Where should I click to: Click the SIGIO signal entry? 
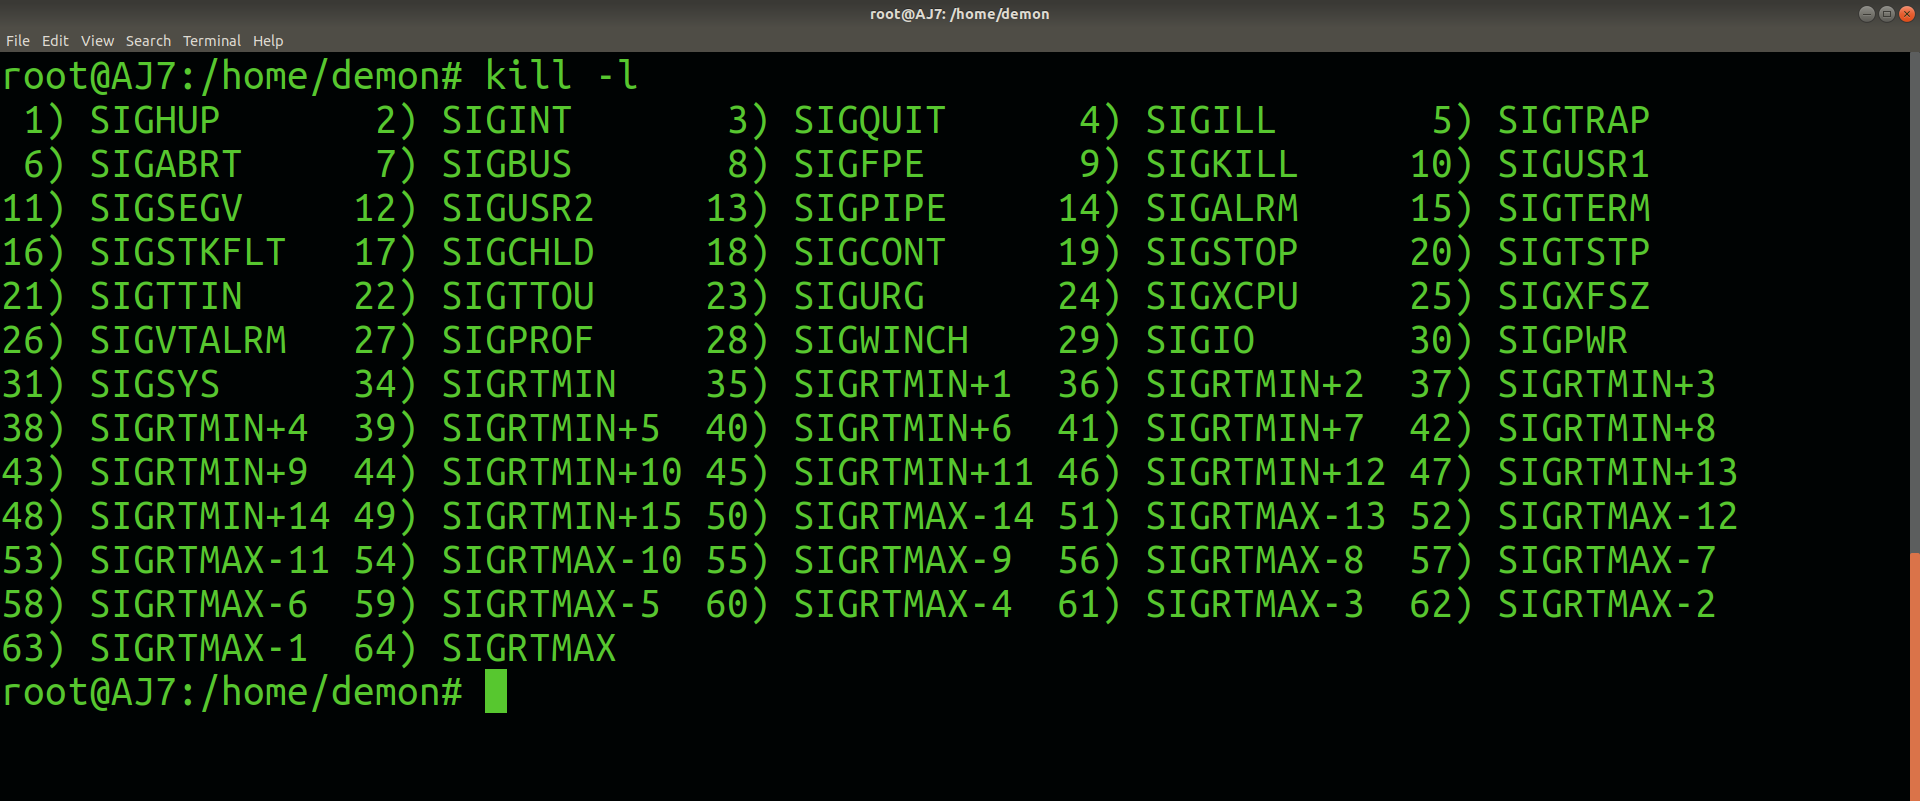1200,340
